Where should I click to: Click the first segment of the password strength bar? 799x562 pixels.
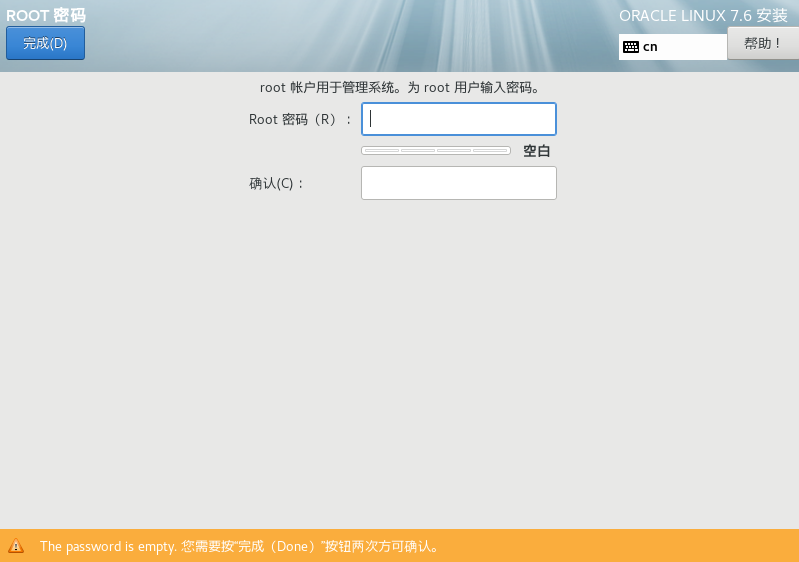tap(381, 151)
